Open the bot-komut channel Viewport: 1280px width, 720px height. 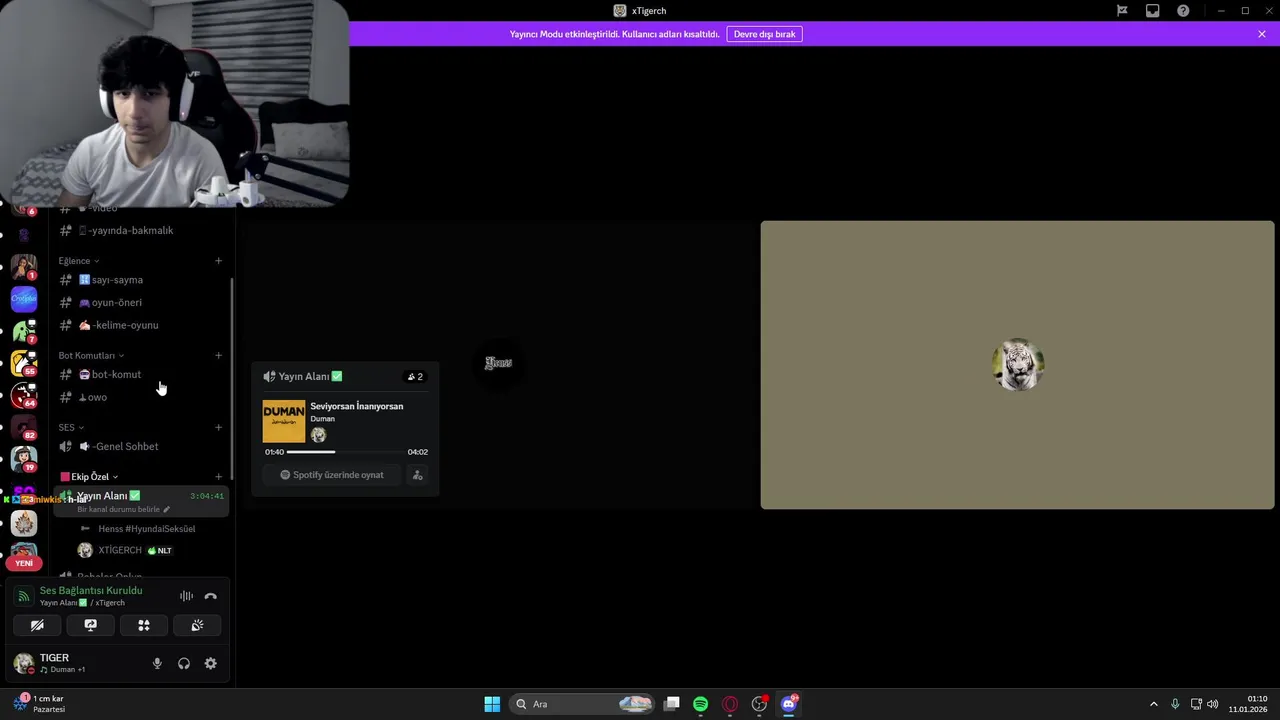pyautogui.click(x=140, y=374)
